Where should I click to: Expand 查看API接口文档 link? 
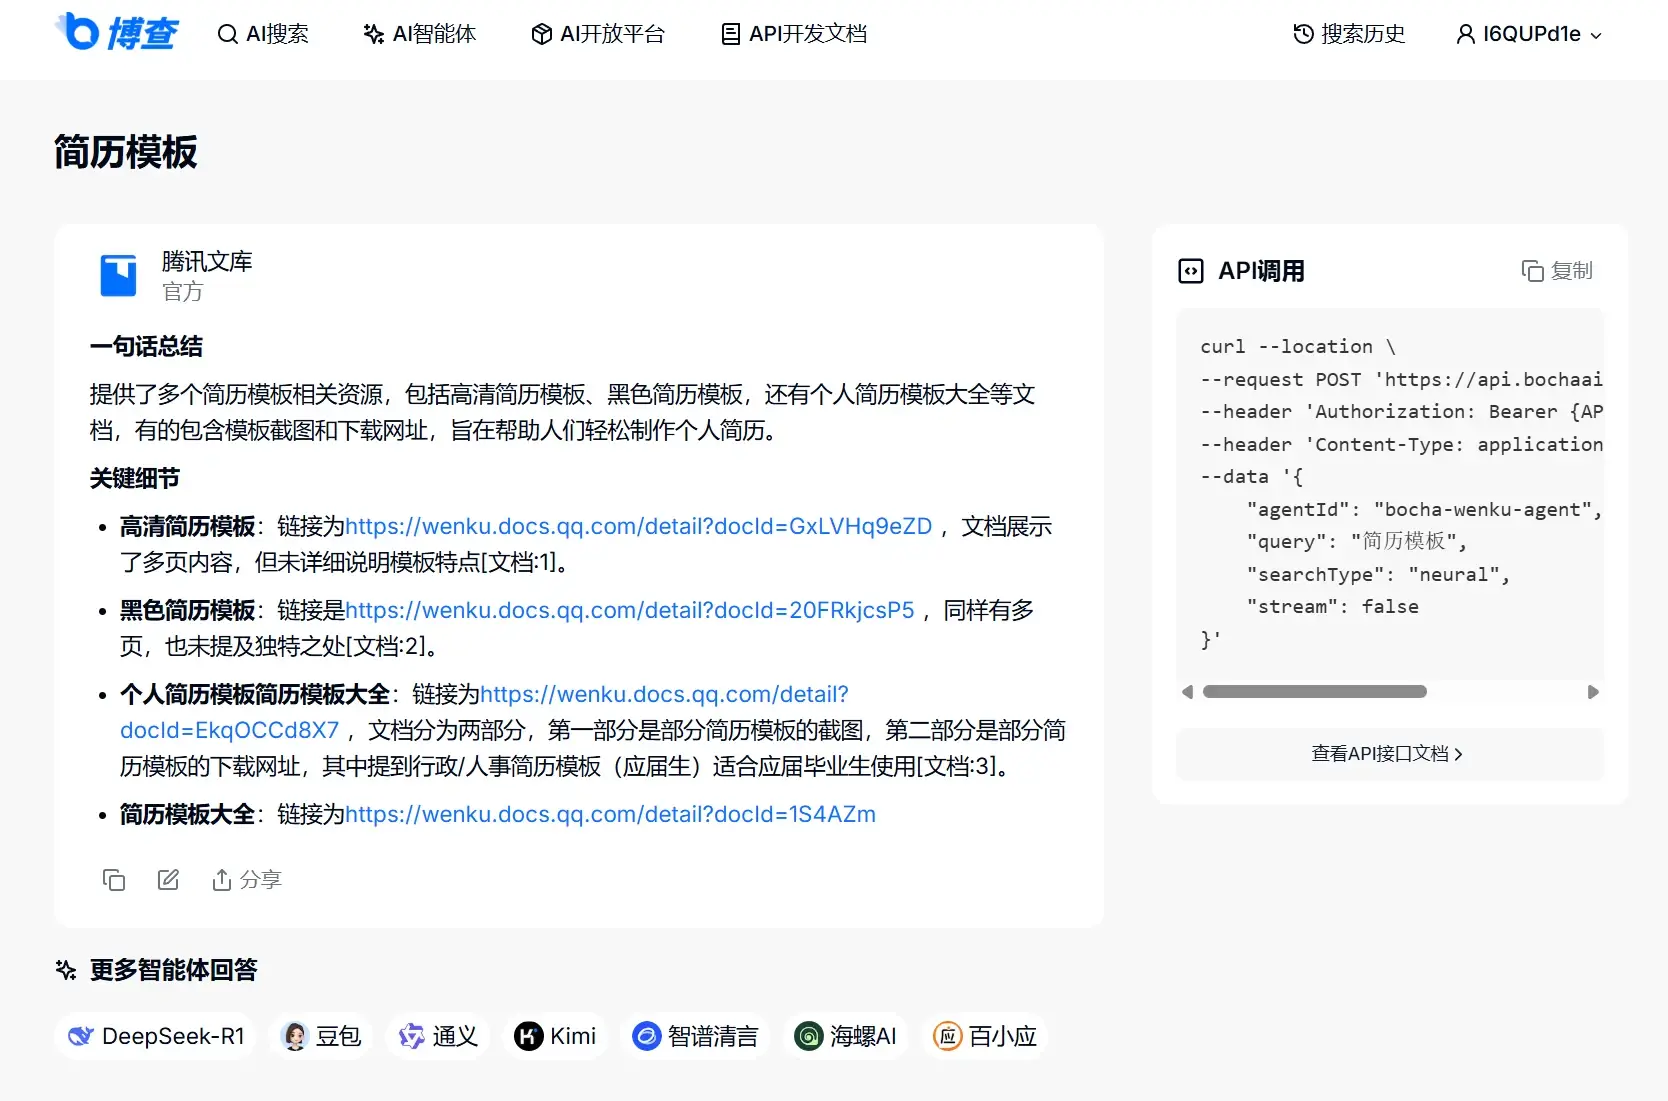pos(1388,754)
